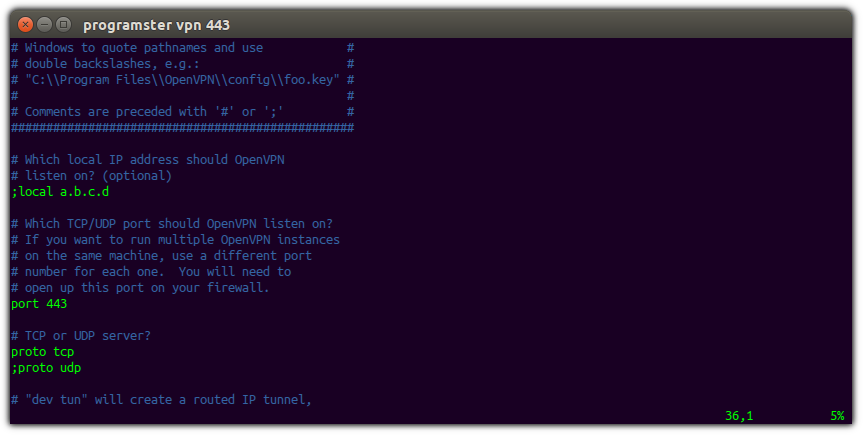
Task: Place cursor on the 'port 443' line
Action: point(39,304)
